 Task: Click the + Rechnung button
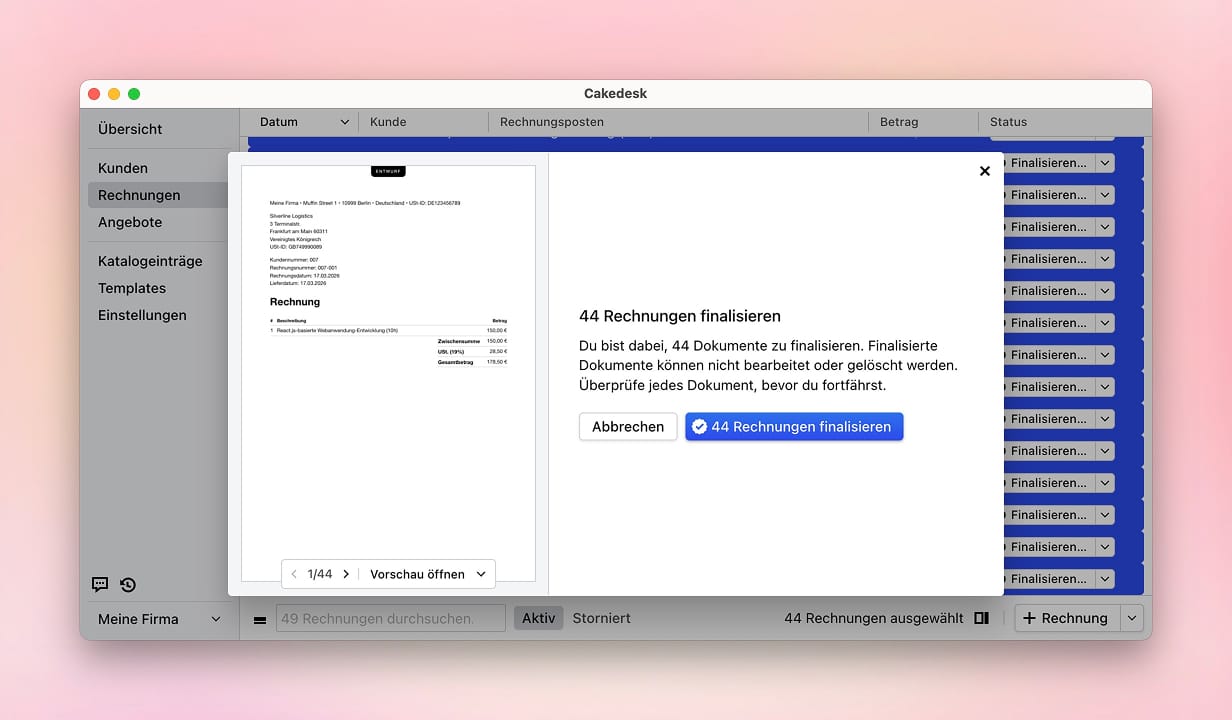(x=1067, y=618)
